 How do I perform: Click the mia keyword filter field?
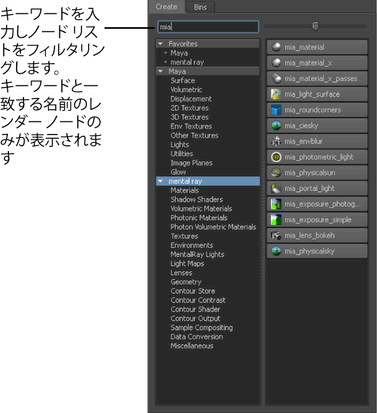[x=208, y=27]
